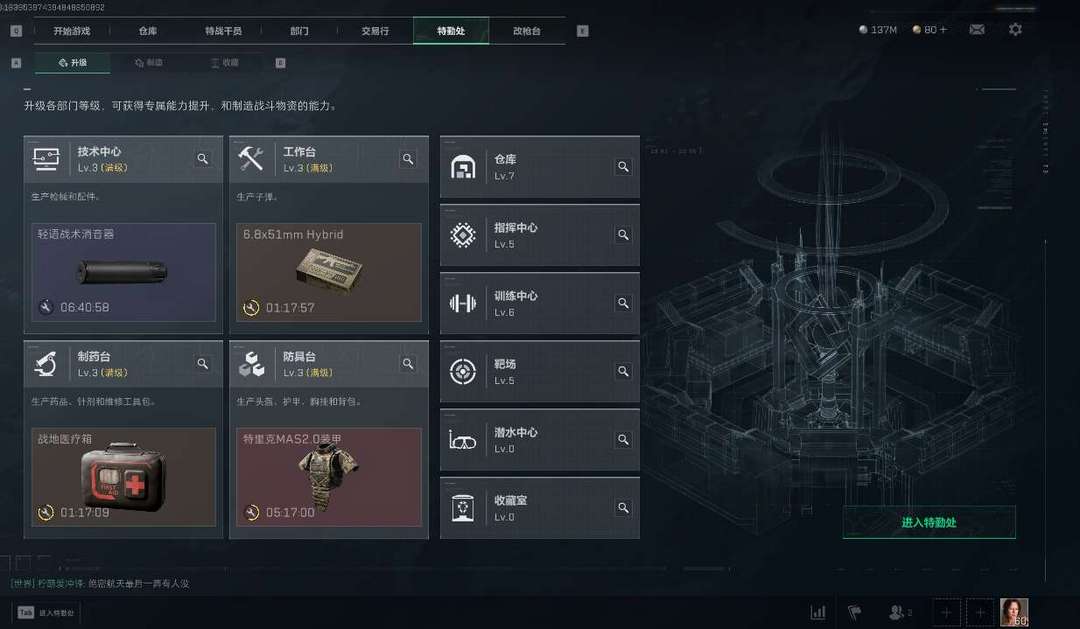This screenshot has height=629, width=1080.
Task: Switch to the 改枪台 tab
Action: (x=527, y=31)
